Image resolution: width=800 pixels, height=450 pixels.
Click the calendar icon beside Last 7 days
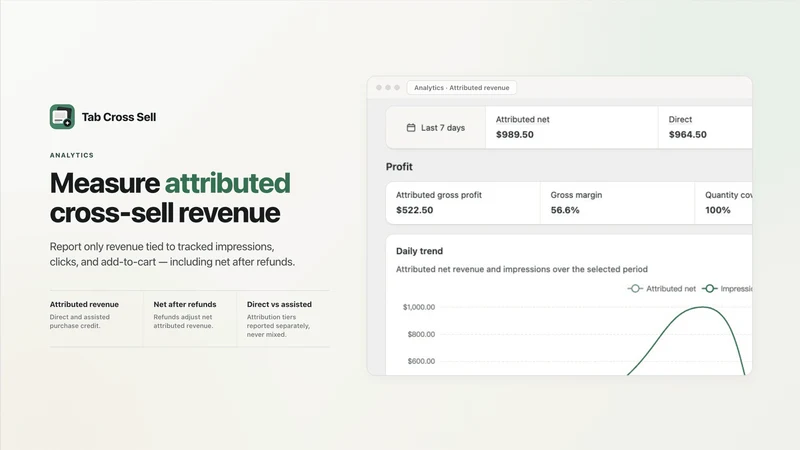(411, 128)
